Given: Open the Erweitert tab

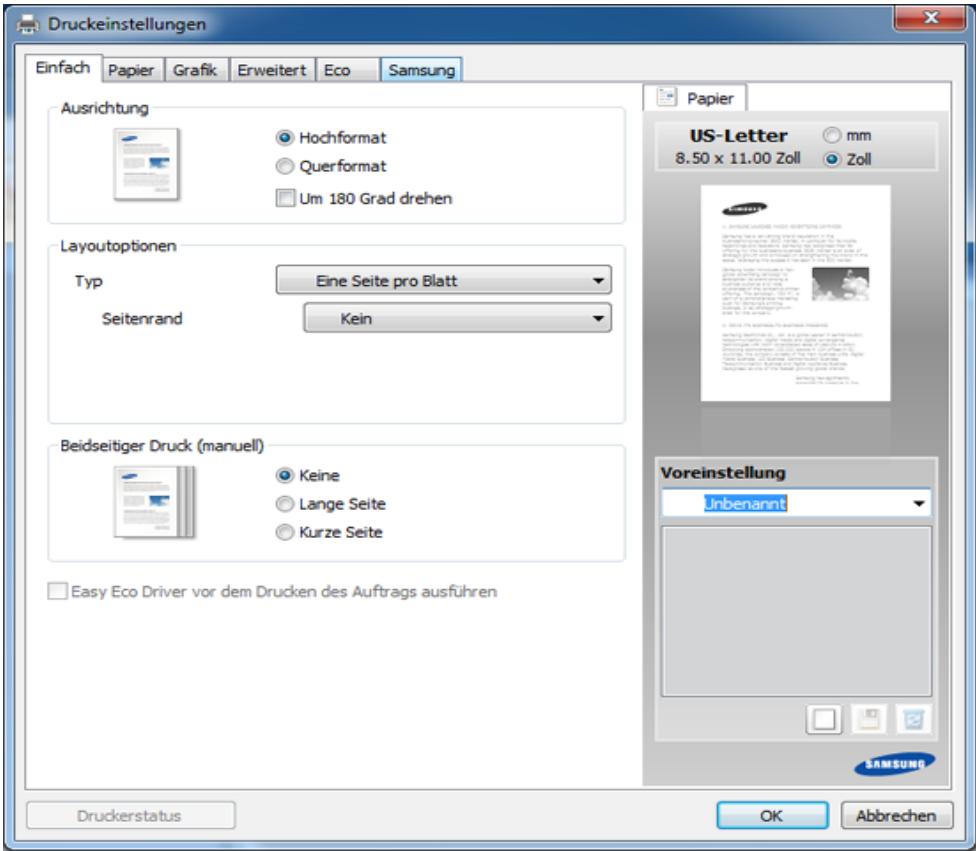Looking at the screenshot, I should pyautogui.click(x=272, y=70).
